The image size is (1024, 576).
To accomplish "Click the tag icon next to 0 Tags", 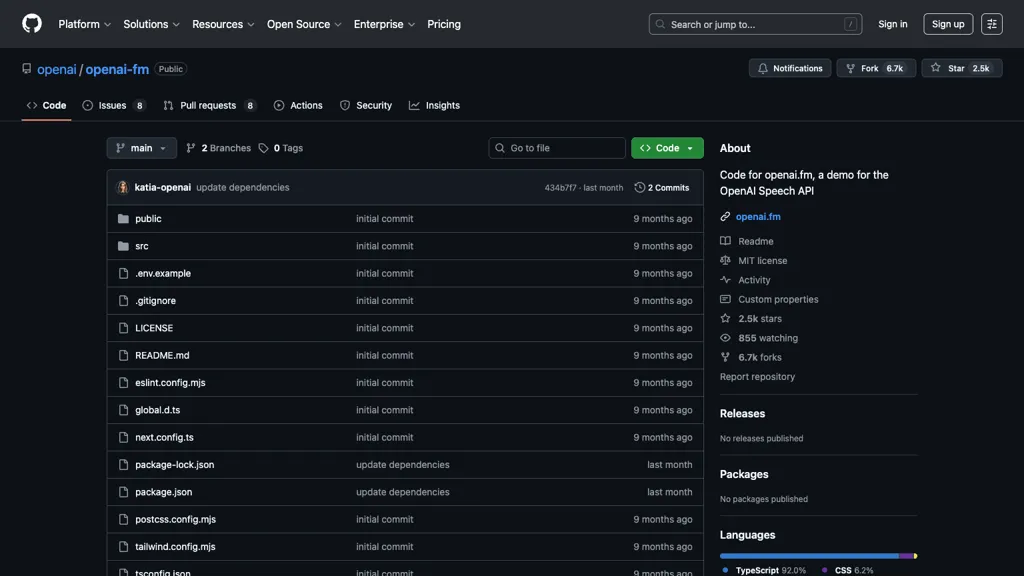I will point(263,148).
